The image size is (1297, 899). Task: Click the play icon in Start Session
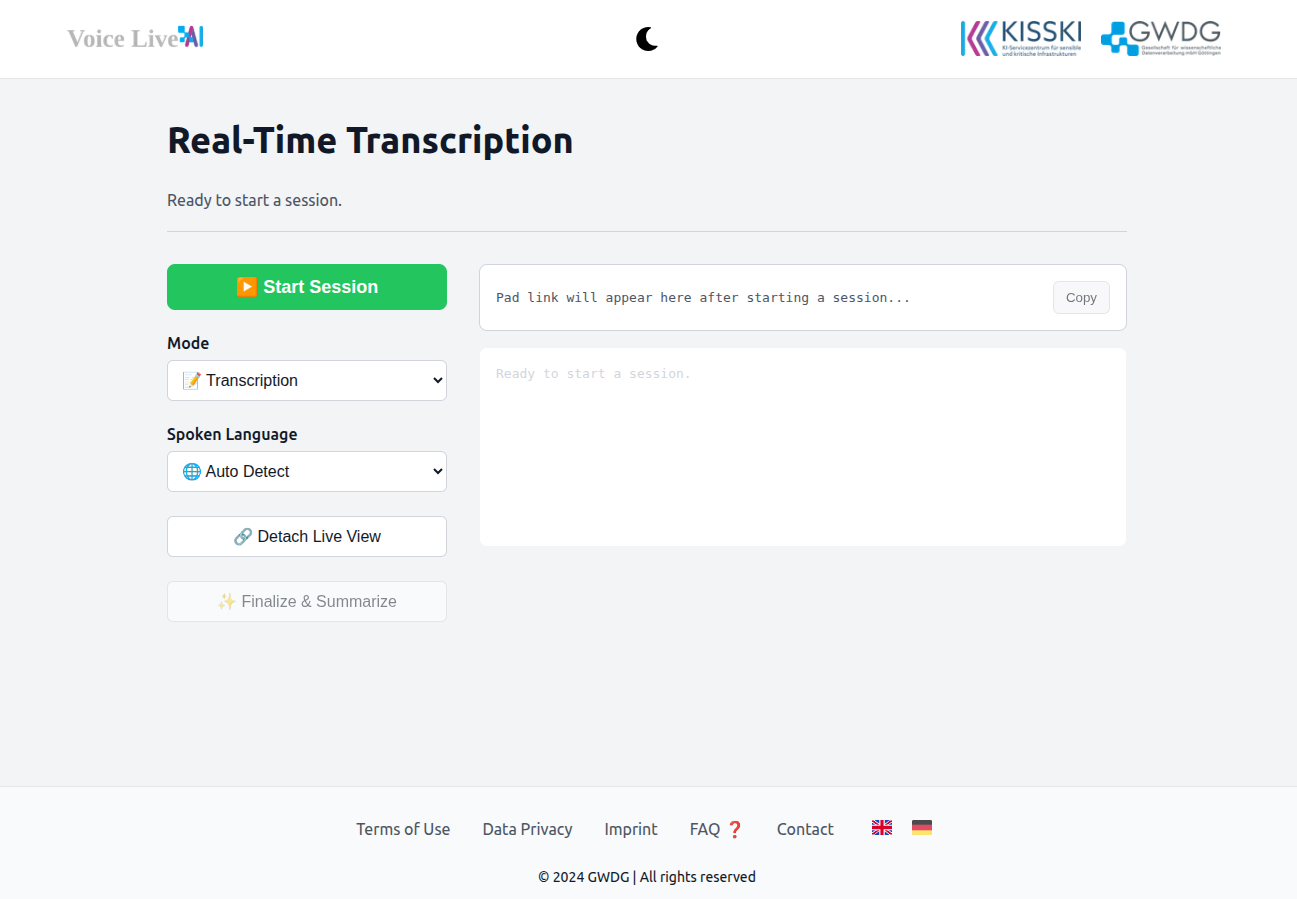coord(247,287)
